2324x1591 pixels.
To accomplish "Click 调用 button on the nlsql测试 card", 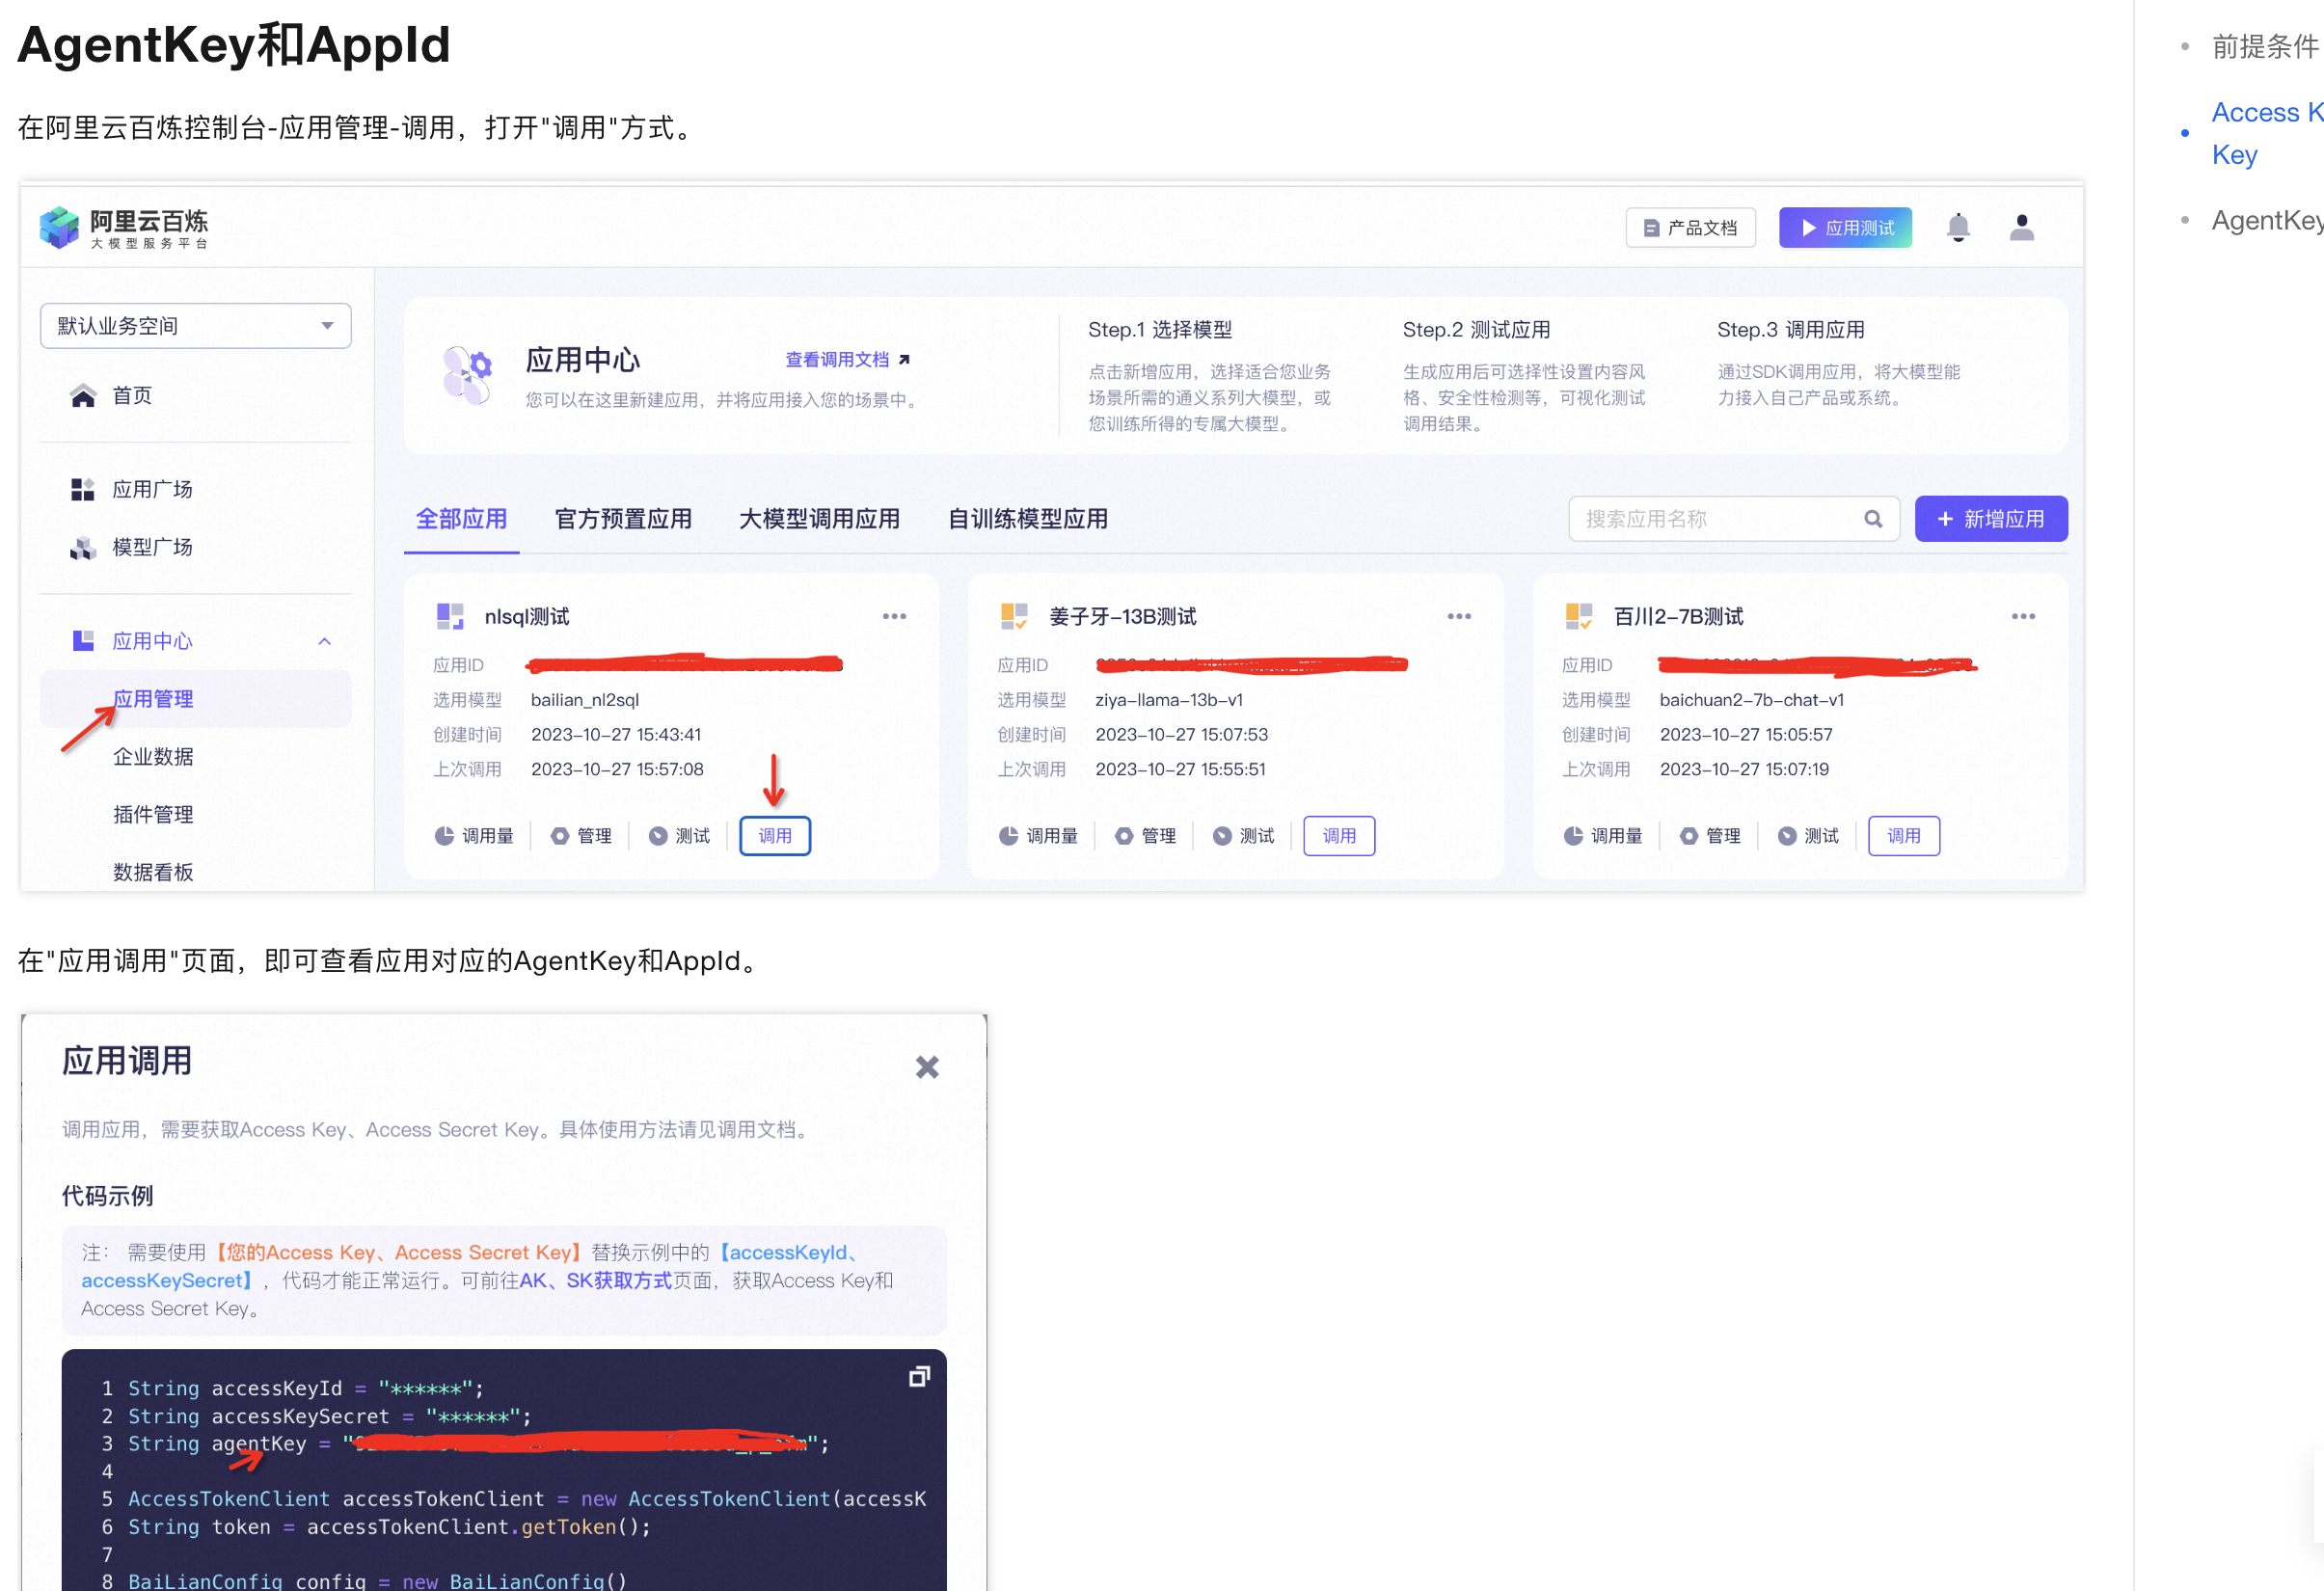I will 774,836.
